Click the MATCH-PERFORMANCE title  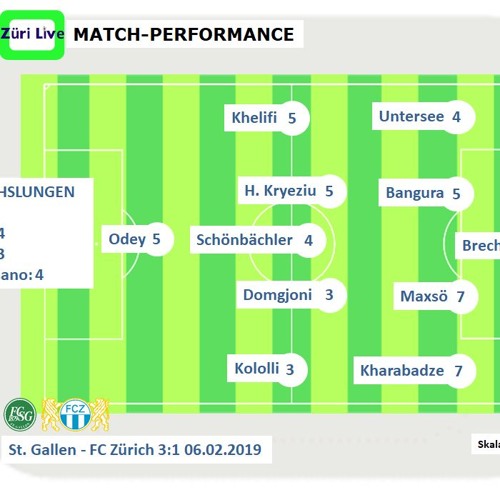click(184, 34)
